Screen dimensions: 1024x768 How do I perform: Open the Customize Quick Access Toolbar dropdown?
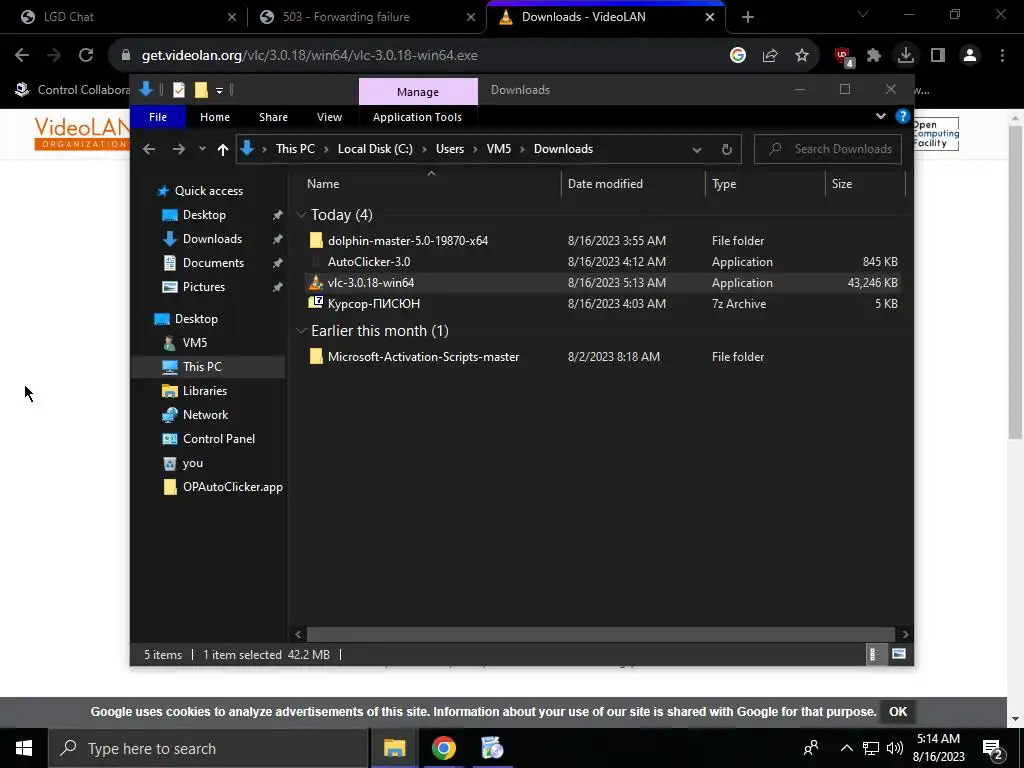point(219,91)
